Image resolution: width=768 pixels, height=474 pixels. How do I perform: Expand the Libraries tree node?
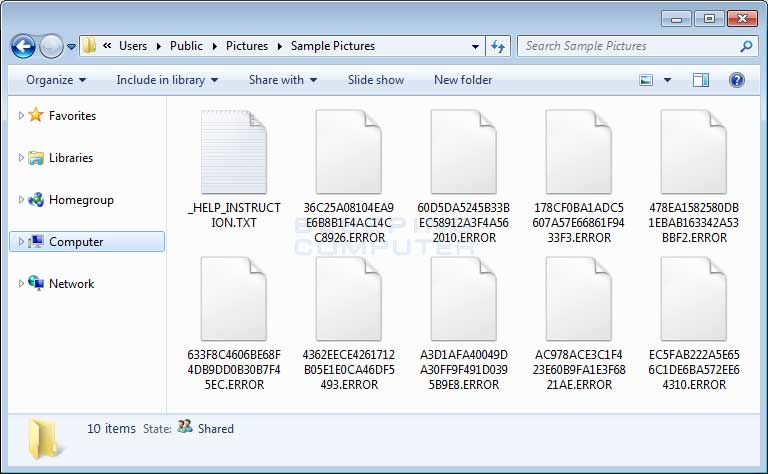(21, 158)
